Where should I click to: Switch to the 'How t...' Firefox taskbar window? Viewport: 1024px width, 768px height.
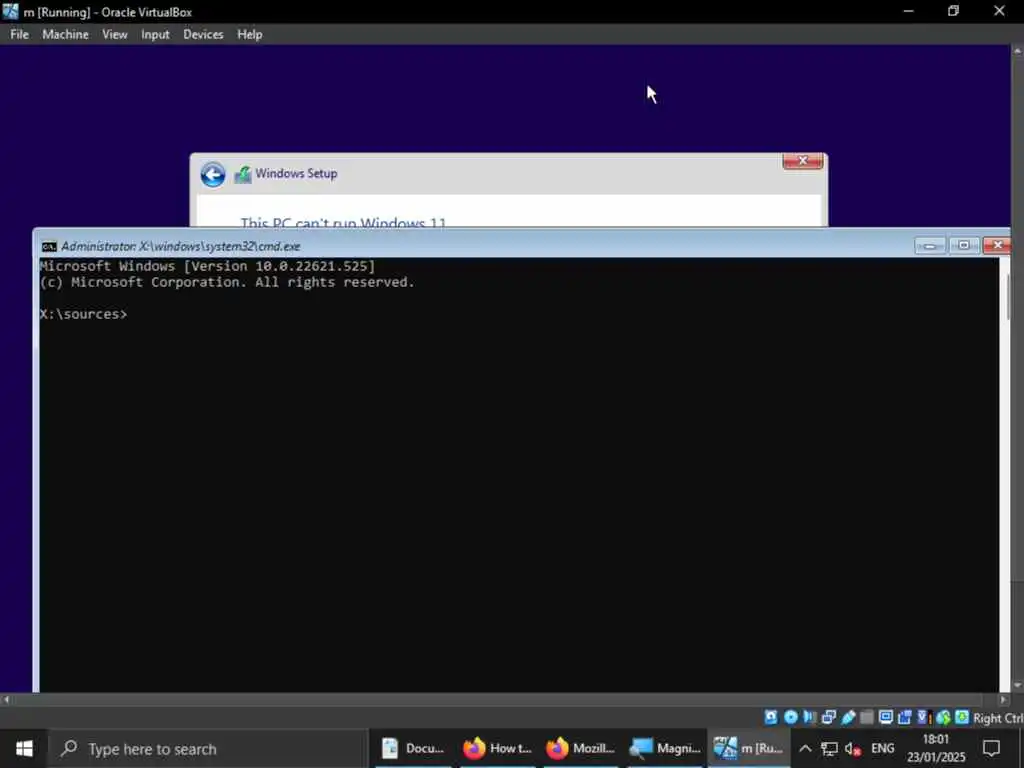click(498, 748)
